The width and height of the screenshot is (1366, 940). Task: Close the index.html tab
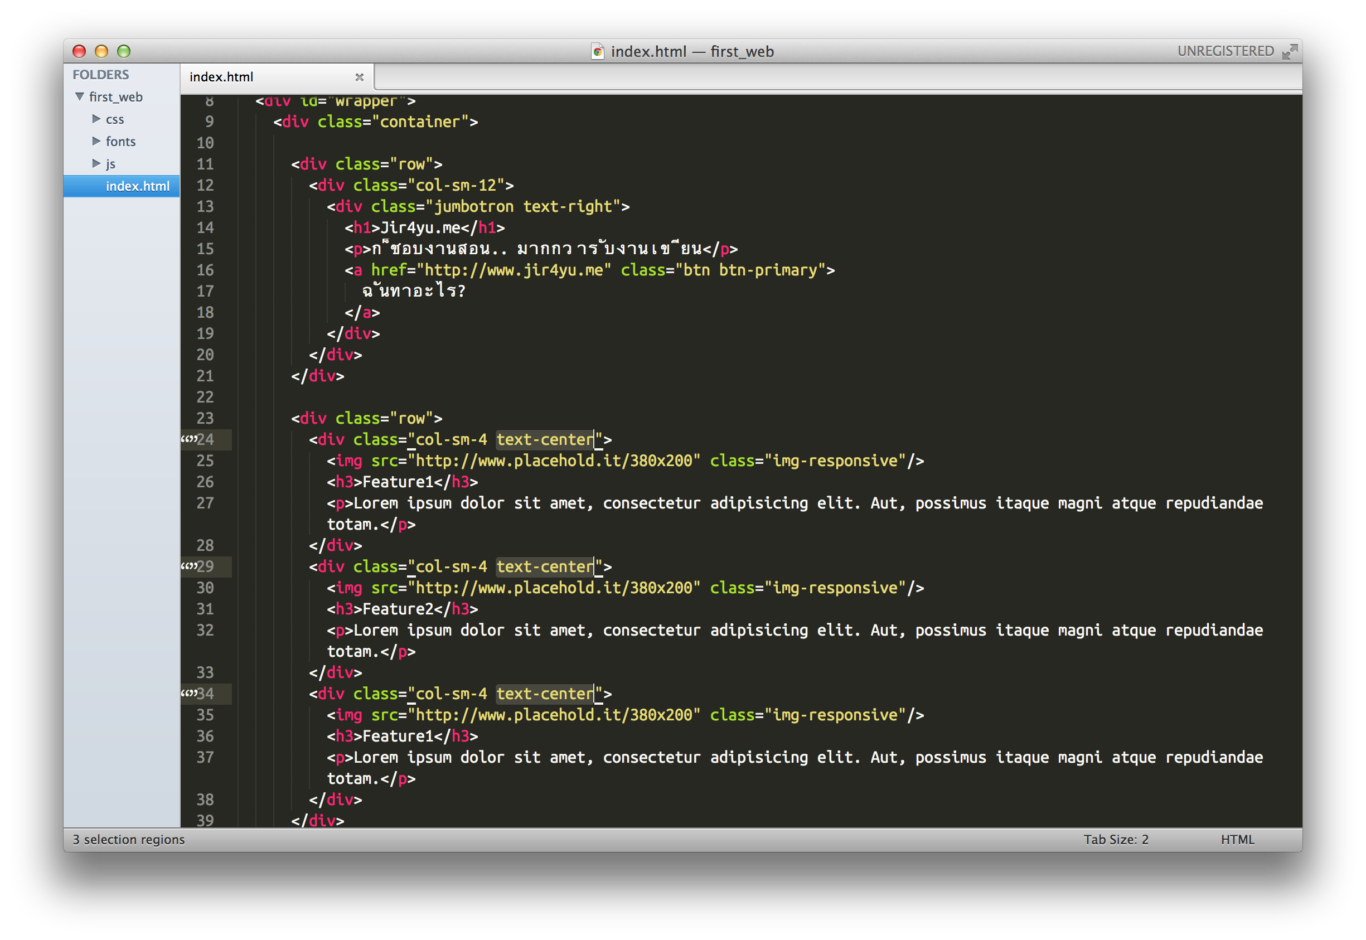pos(359,77)
